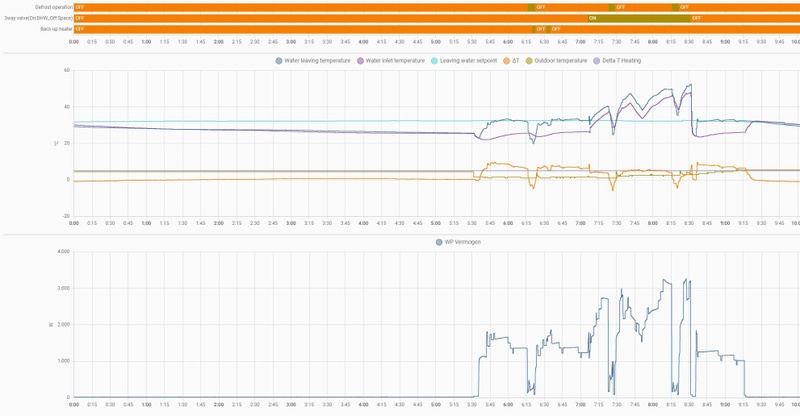Click the 4.000 value on the WP Vermogen y-axis
Image resolution: width=800 pixels, height=416 pixels.
pos(64,252)
